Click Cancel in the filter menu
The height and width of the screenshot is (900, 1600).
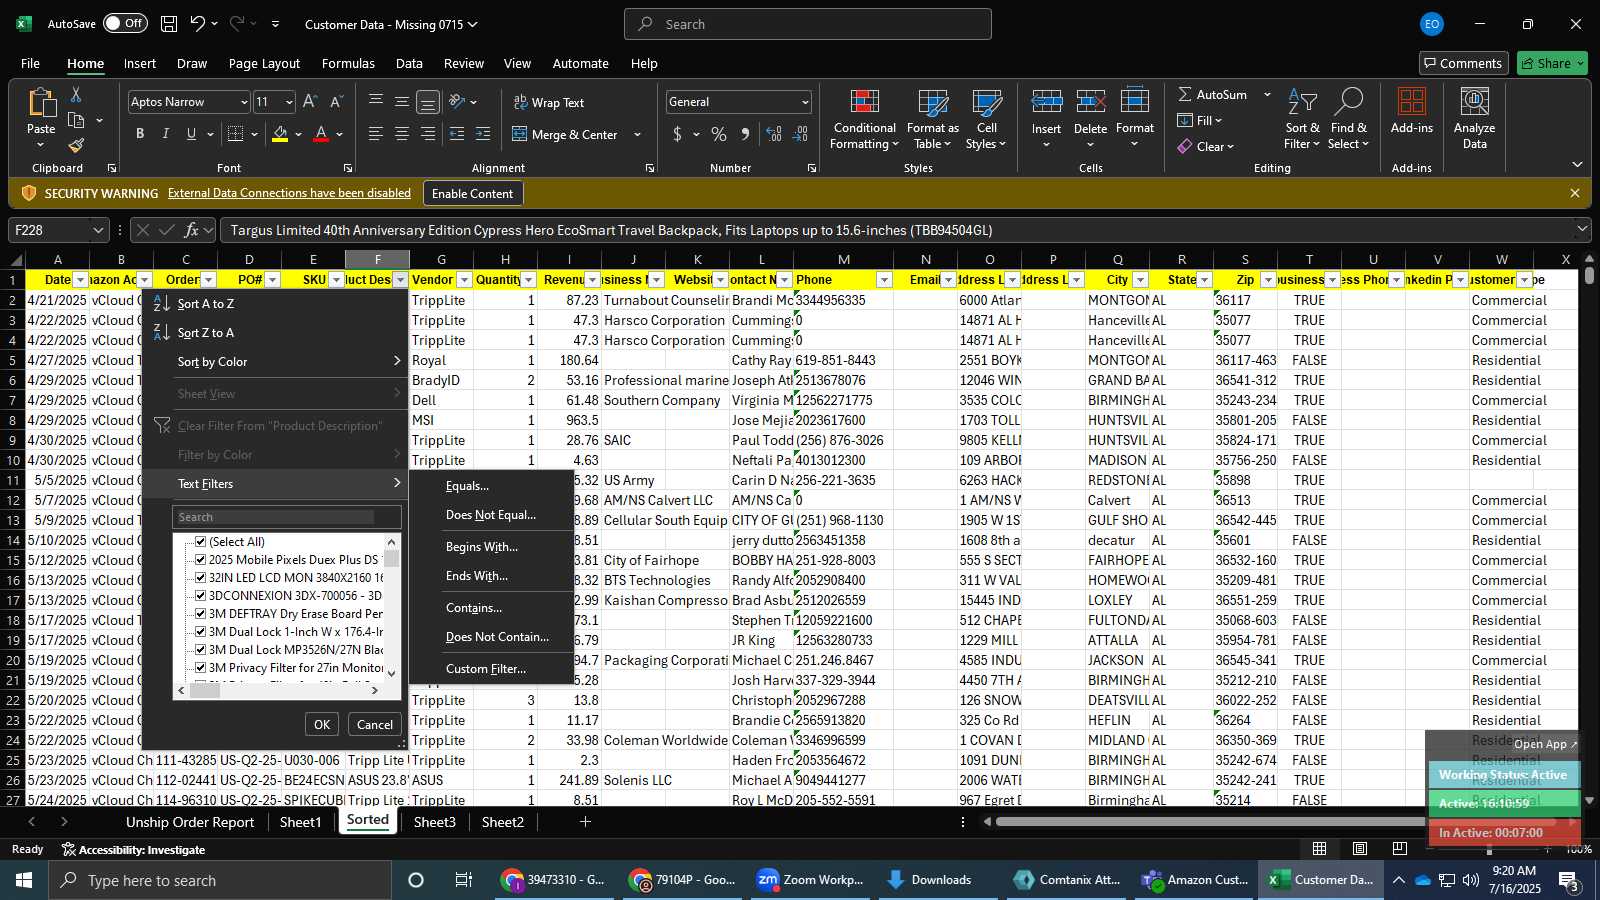375,724
